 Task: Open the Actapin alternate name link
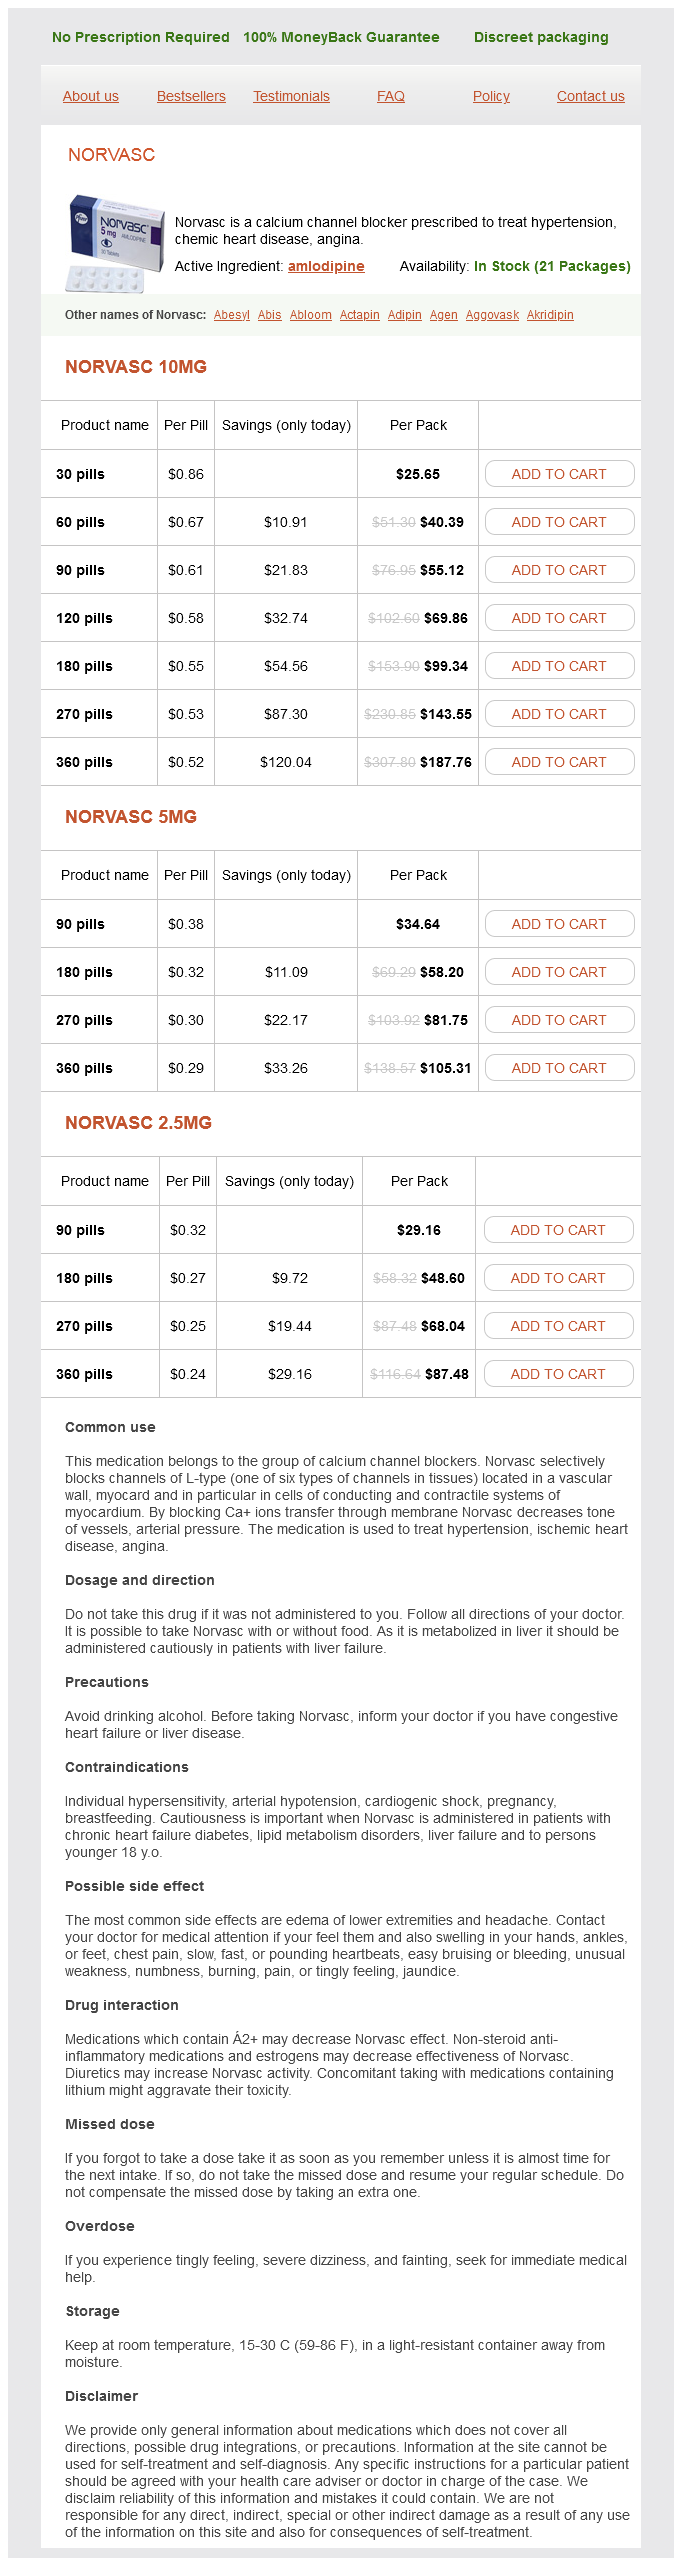359,315
